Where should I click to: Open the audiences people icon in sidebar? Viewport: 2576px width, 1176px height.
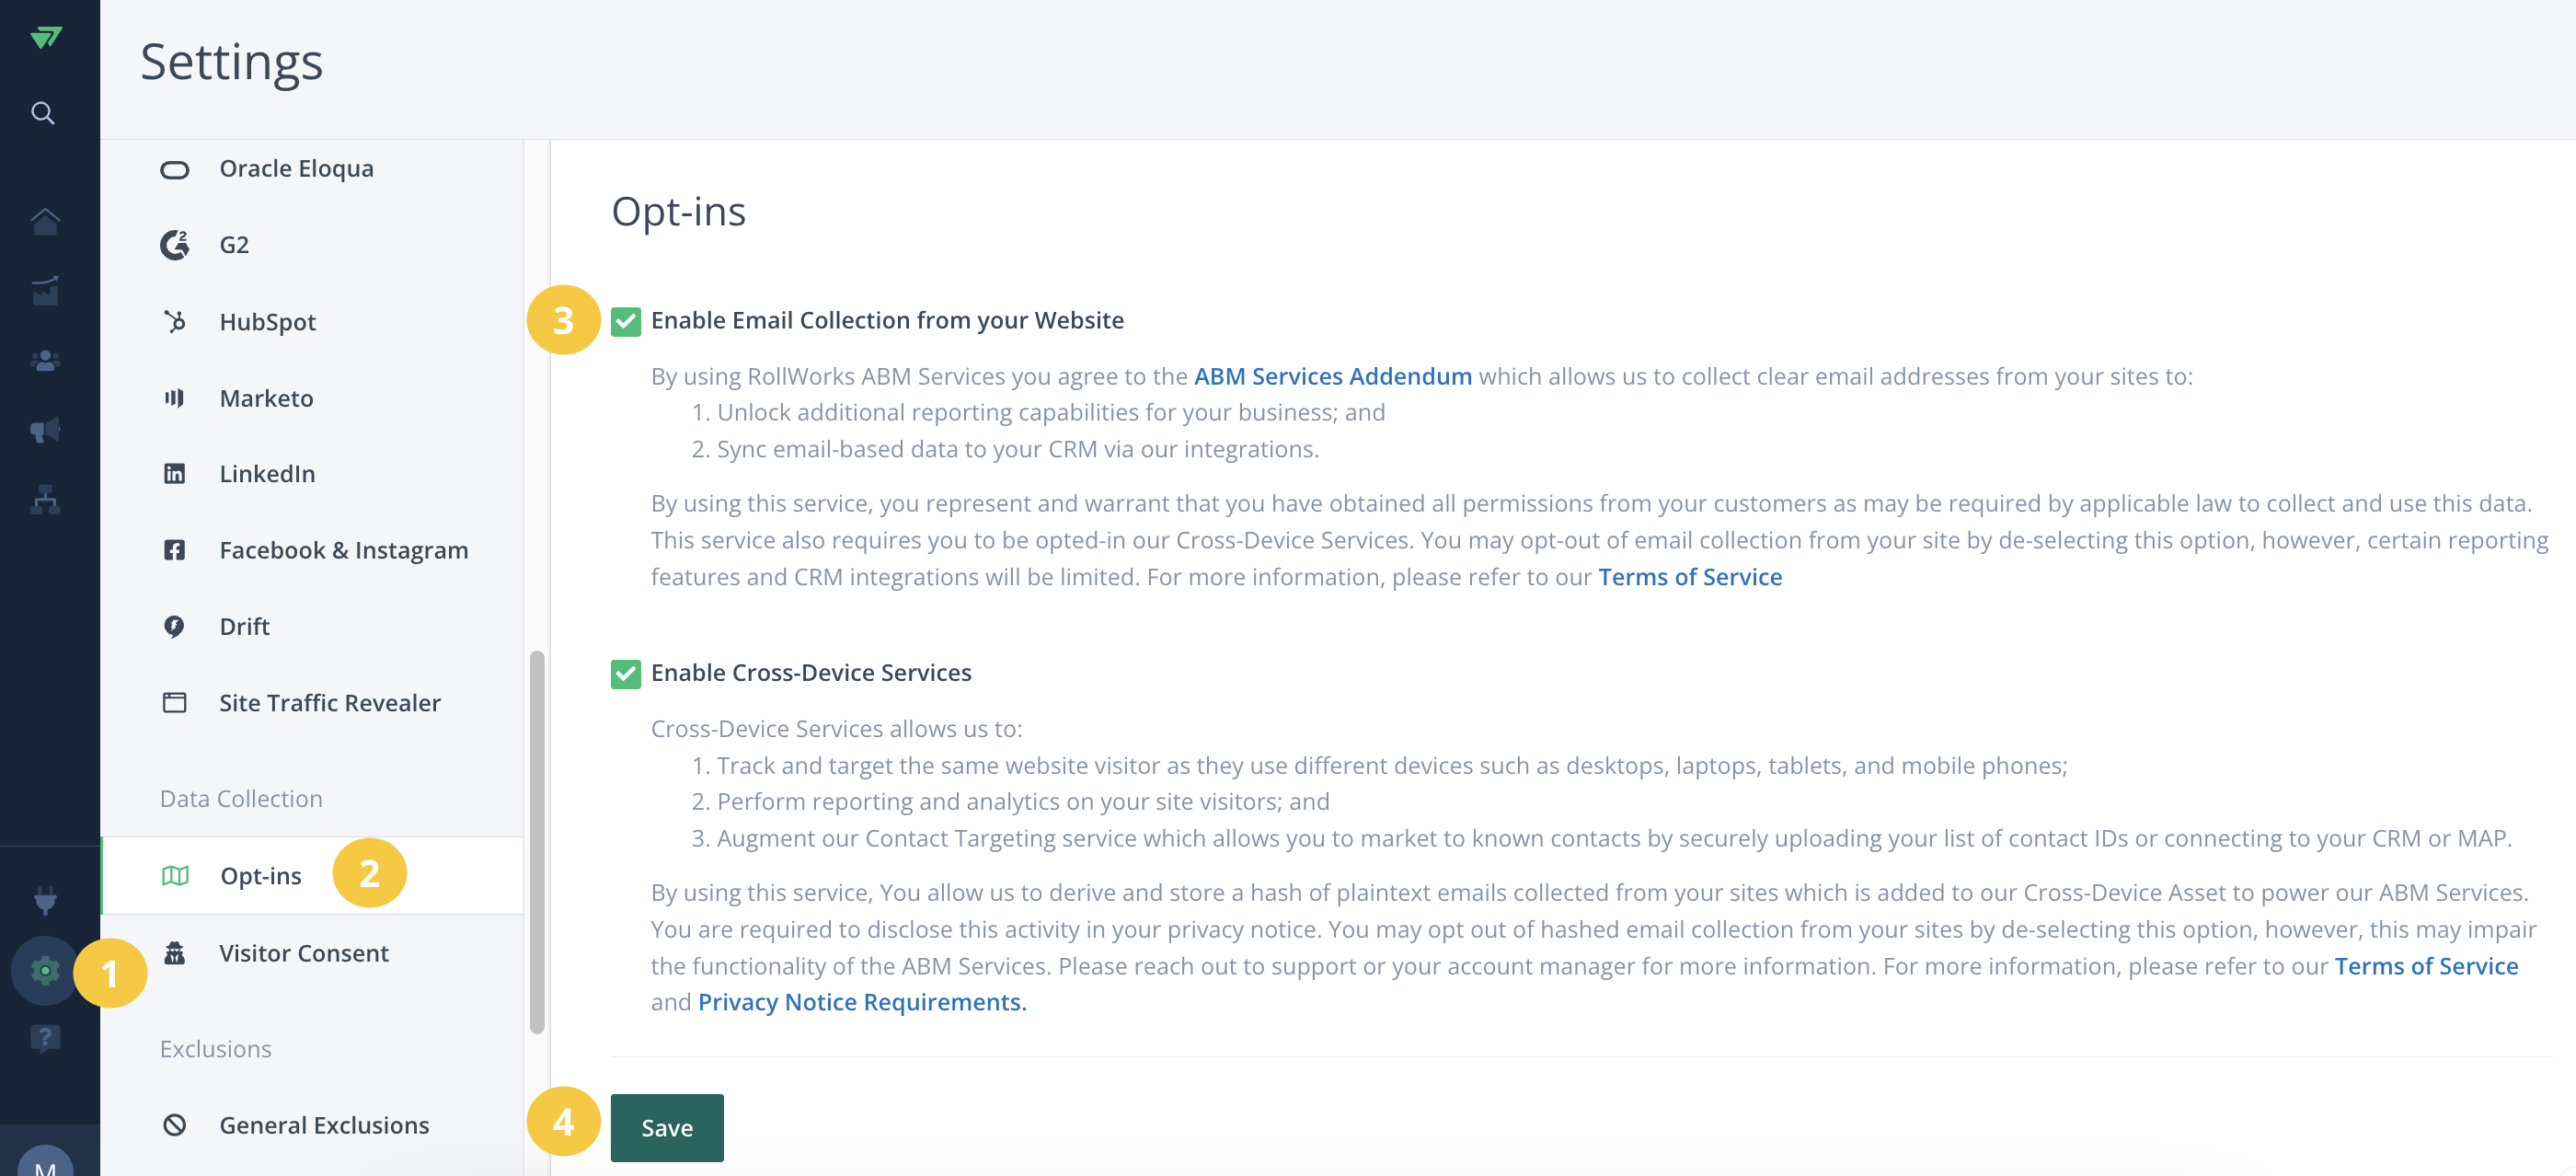[45, 361]
